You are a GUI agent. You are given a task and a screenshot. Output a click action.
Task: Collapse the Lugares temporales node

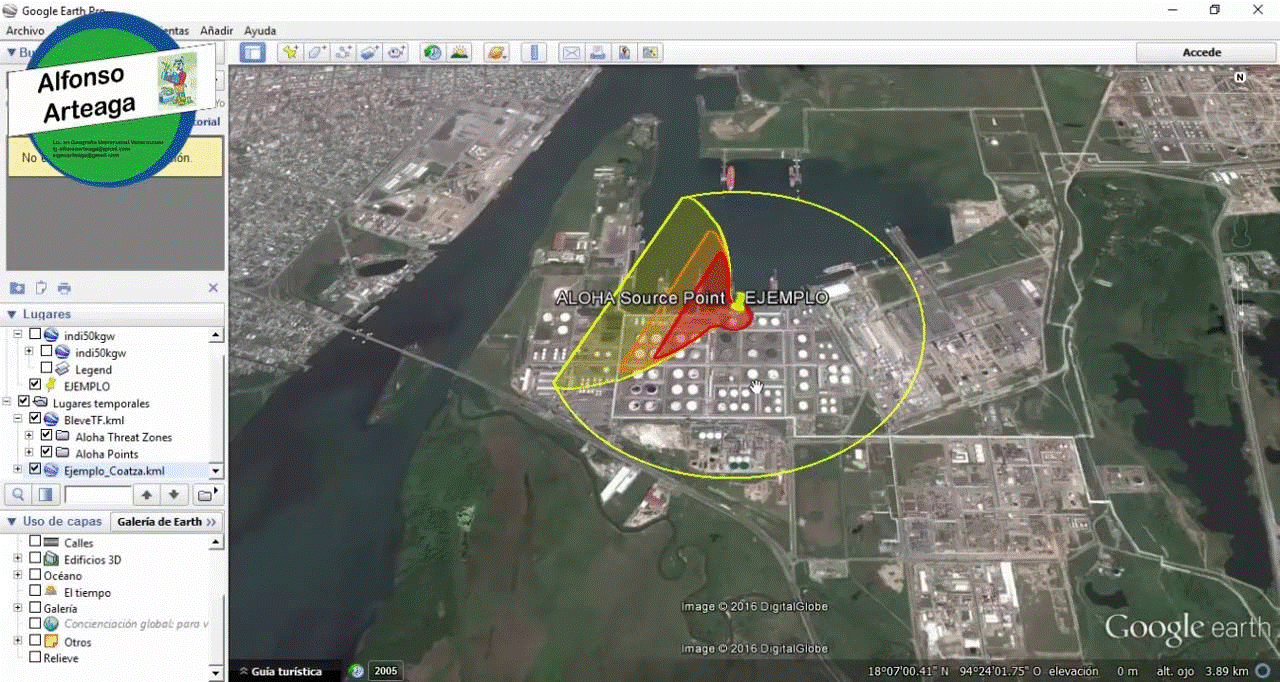[8, 402]
